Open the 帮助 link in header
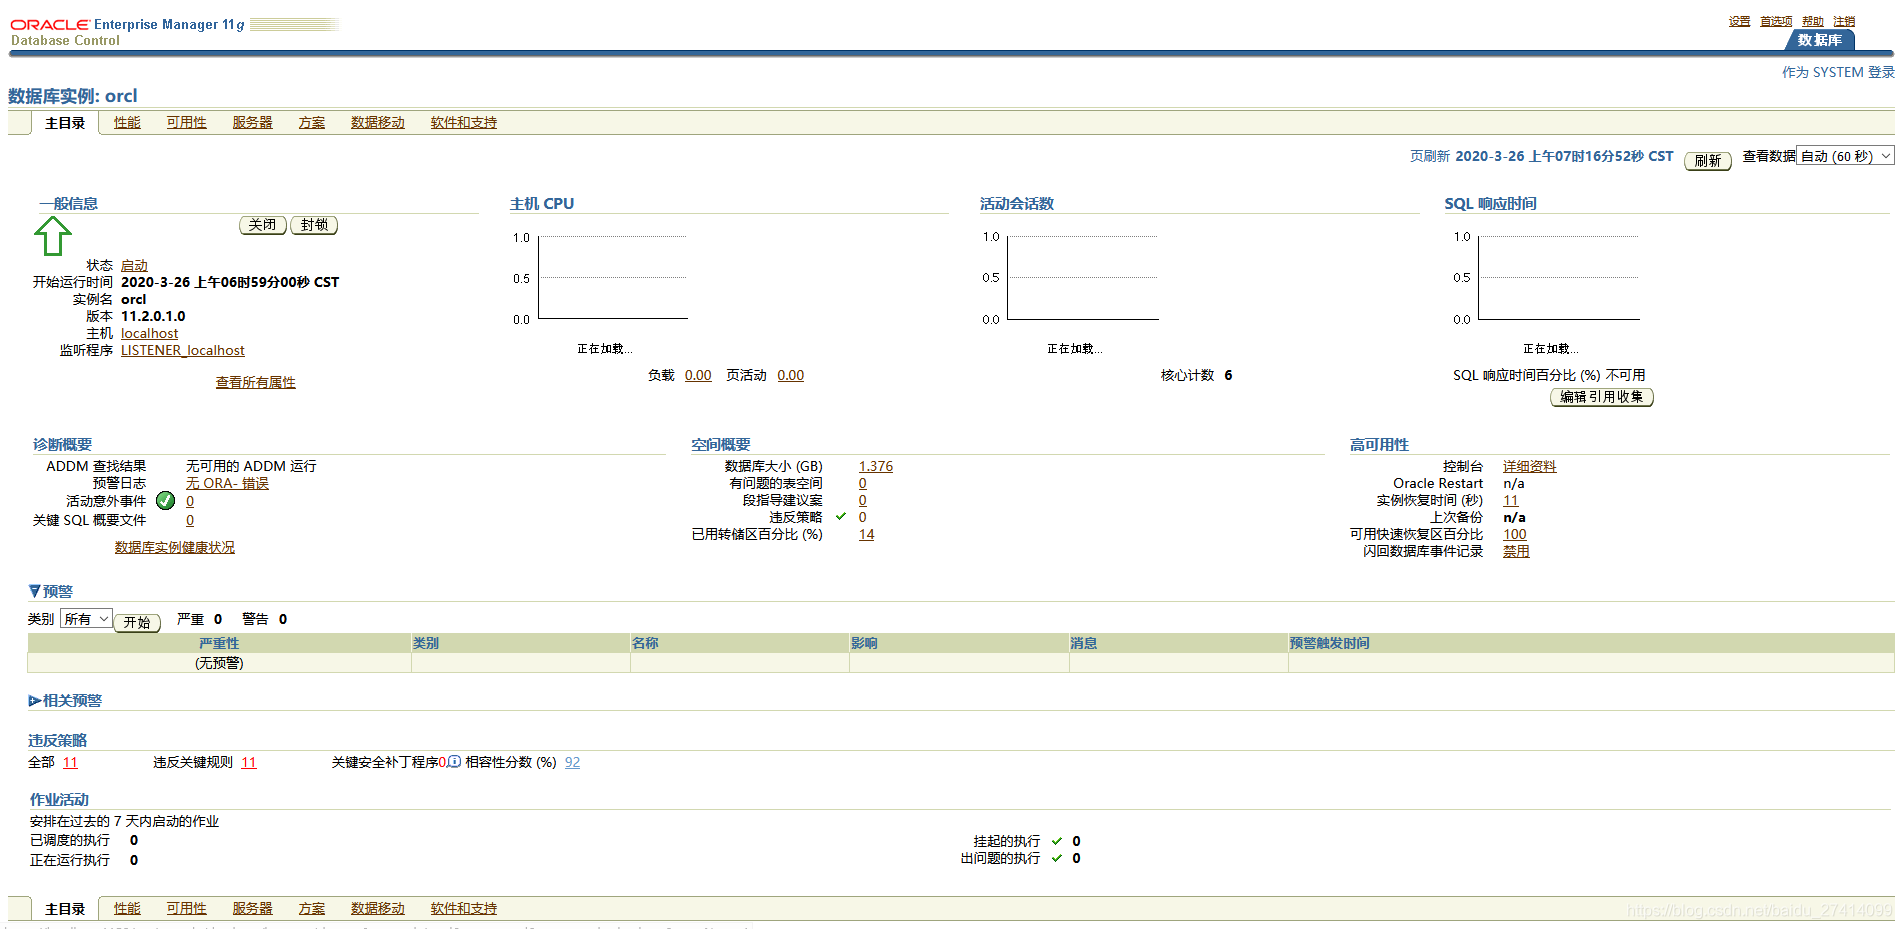1902x929 pixels. [1813, 21]
